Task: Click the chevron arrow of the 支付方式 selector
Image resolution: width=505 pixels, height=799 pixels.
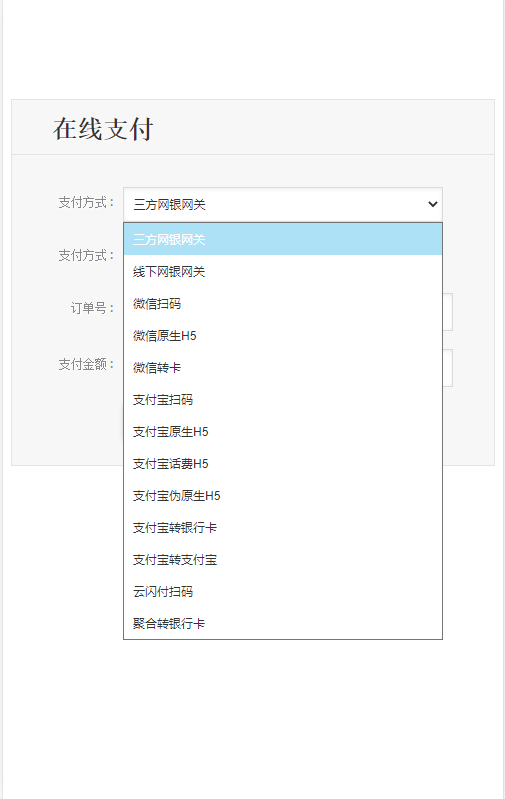Action: point(433,204)
